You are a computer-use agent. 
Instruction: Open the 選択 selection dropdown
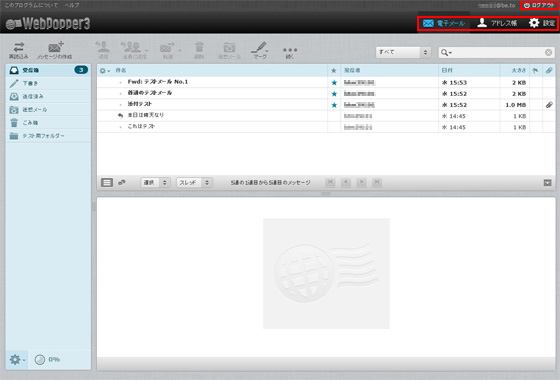tap(155, 182)
